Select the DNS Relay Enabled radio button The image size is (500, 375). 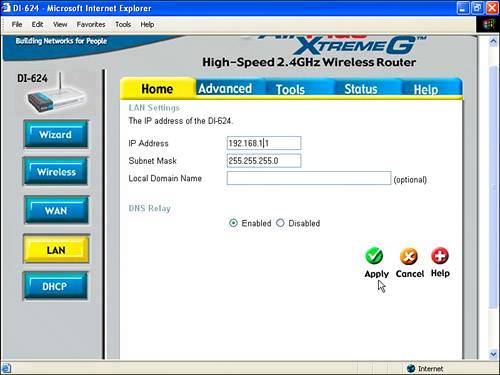[233, 223]
